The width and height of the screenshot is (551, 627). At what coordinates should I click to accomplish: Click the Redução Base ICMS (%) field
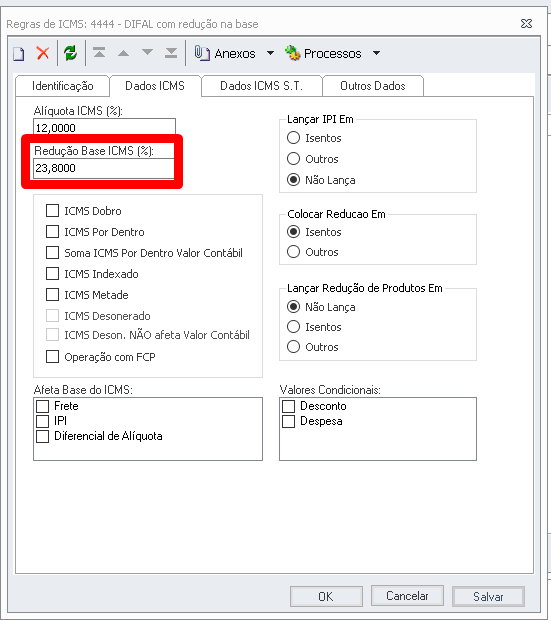[x=104, y=168]
